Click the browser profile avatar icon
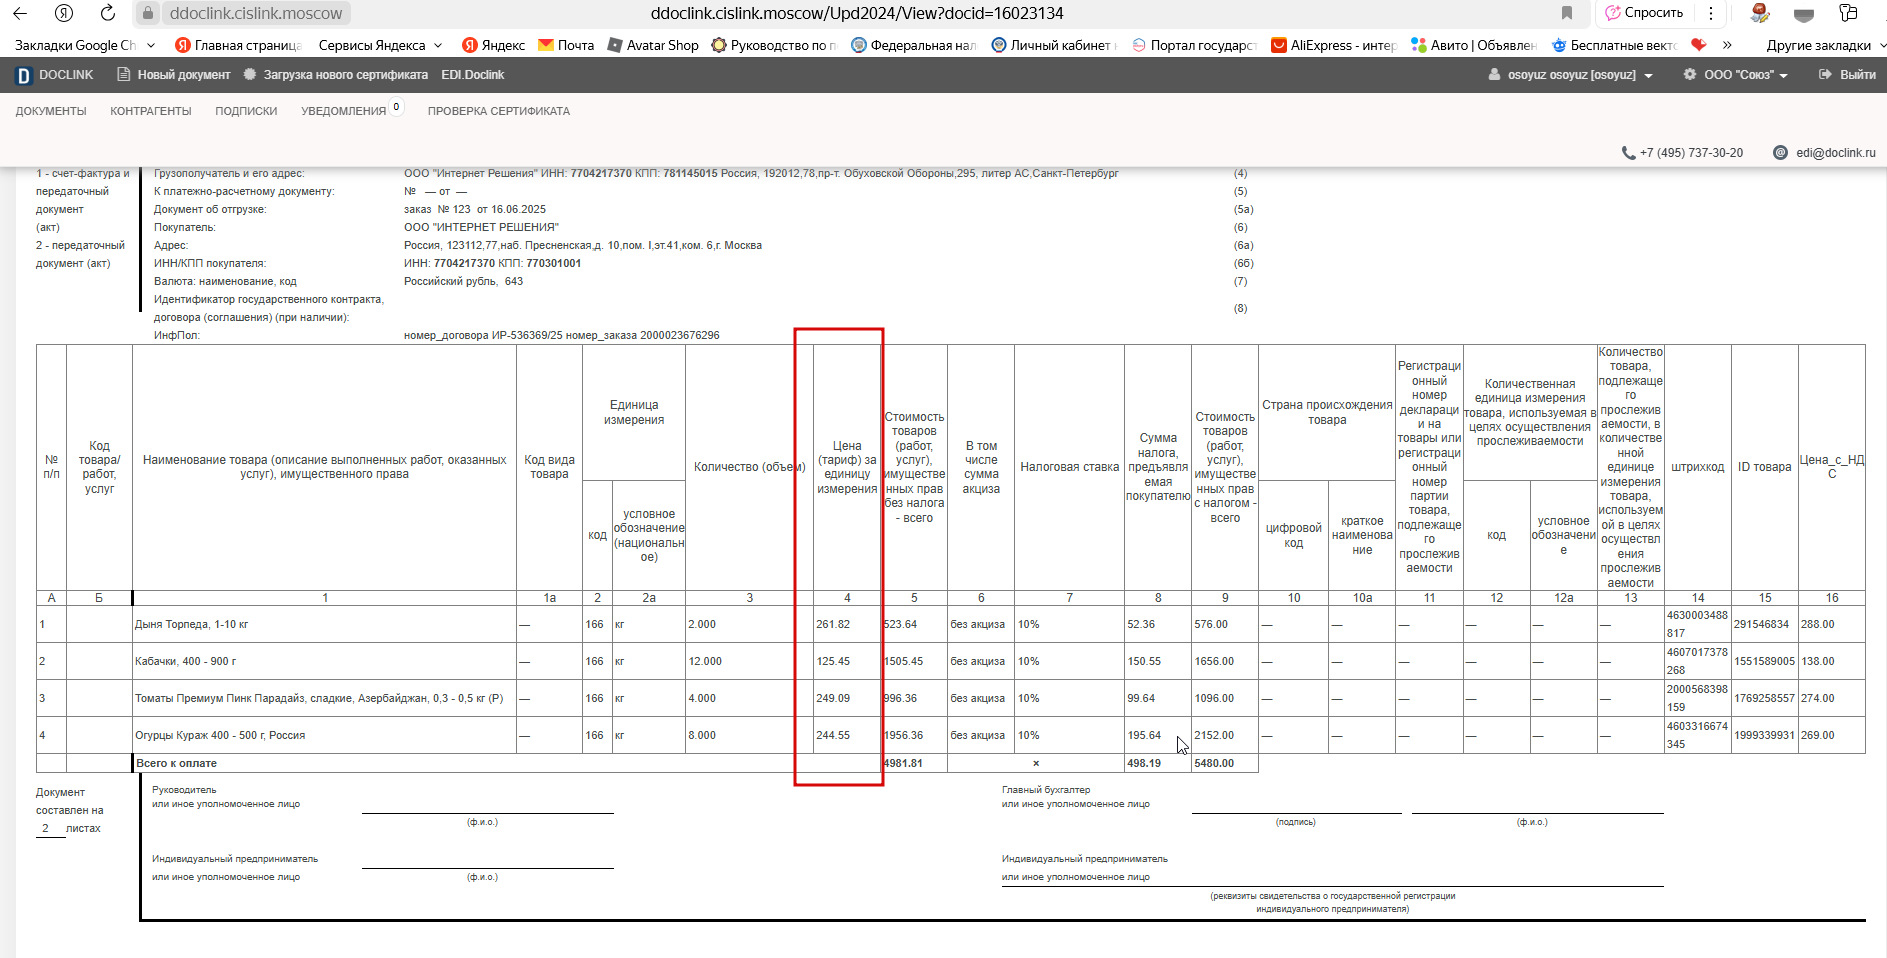 click(1760, 13)
